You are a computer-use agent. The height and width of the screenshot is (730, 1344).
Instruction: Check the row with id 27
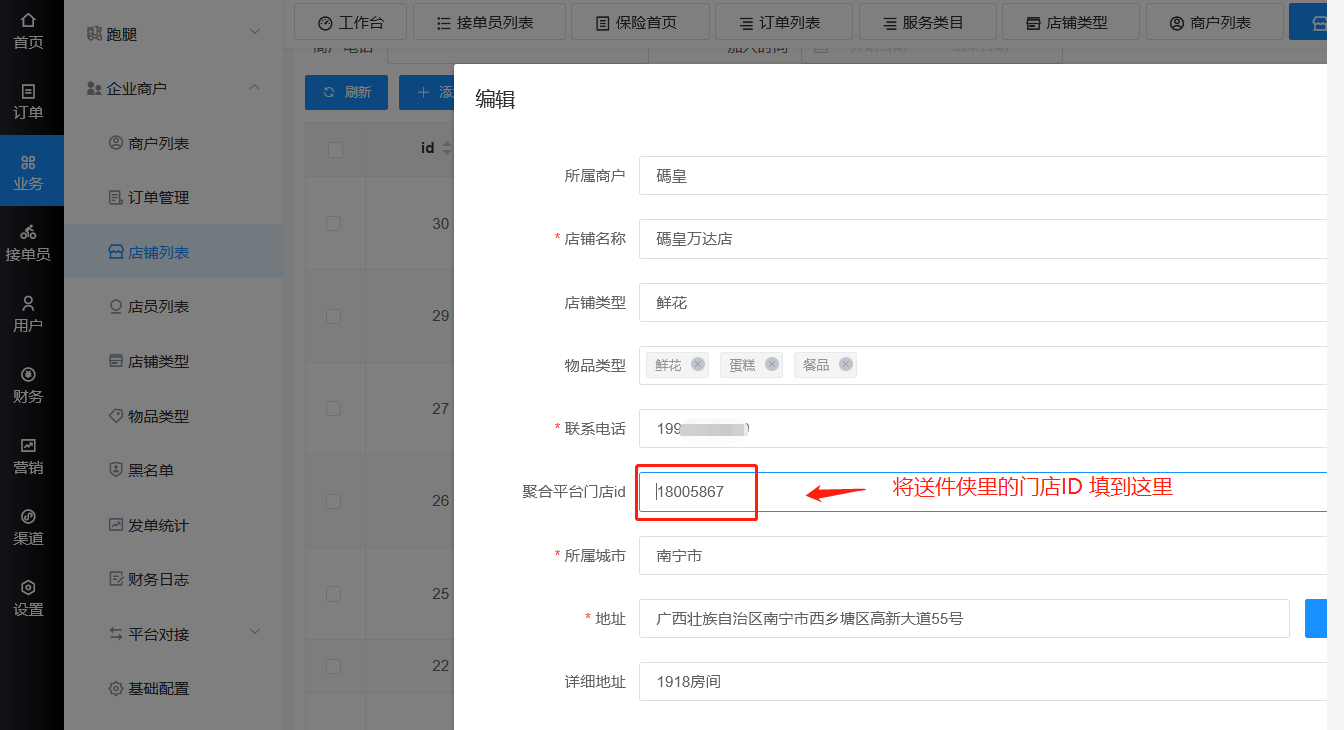[x=334, y=408]
